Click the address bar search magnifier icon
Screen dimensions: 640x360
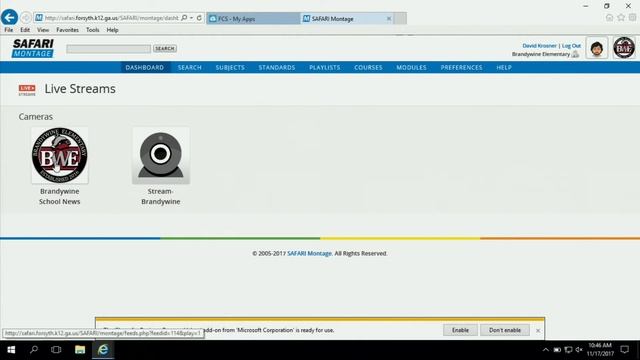click(184, 18)
